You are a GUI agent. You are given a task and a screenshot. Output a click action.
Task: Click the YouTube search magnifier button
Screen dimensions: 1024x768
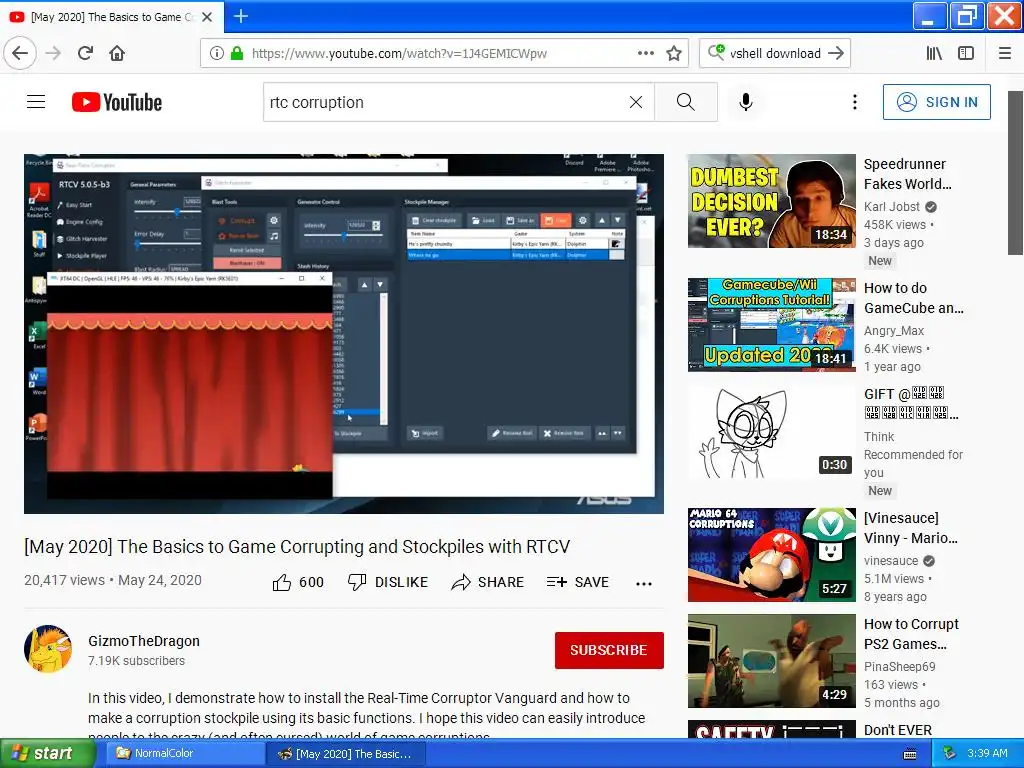(686, 102)
